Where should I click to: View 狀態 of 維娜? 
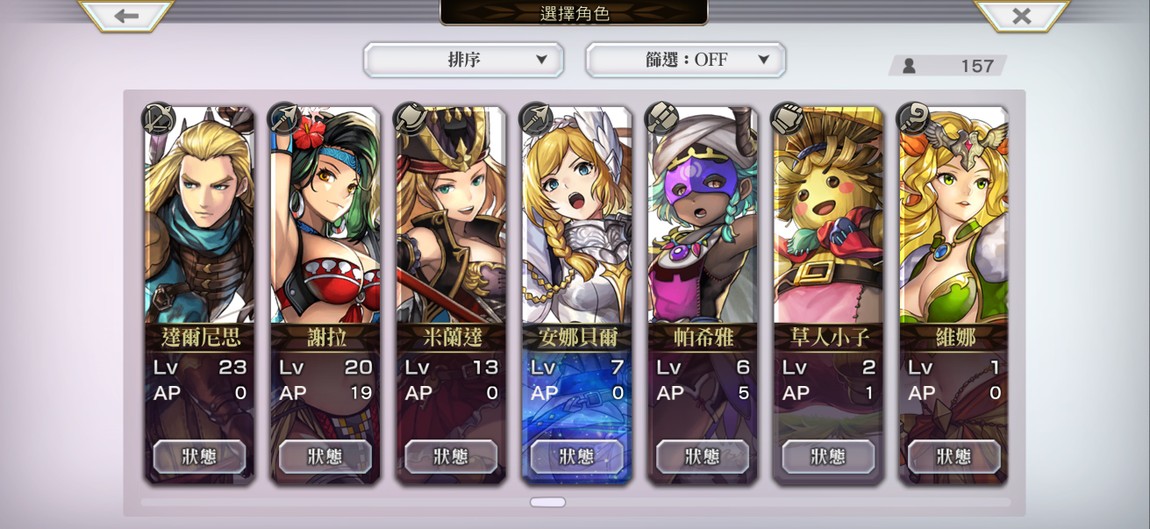(x=953, y=456)
